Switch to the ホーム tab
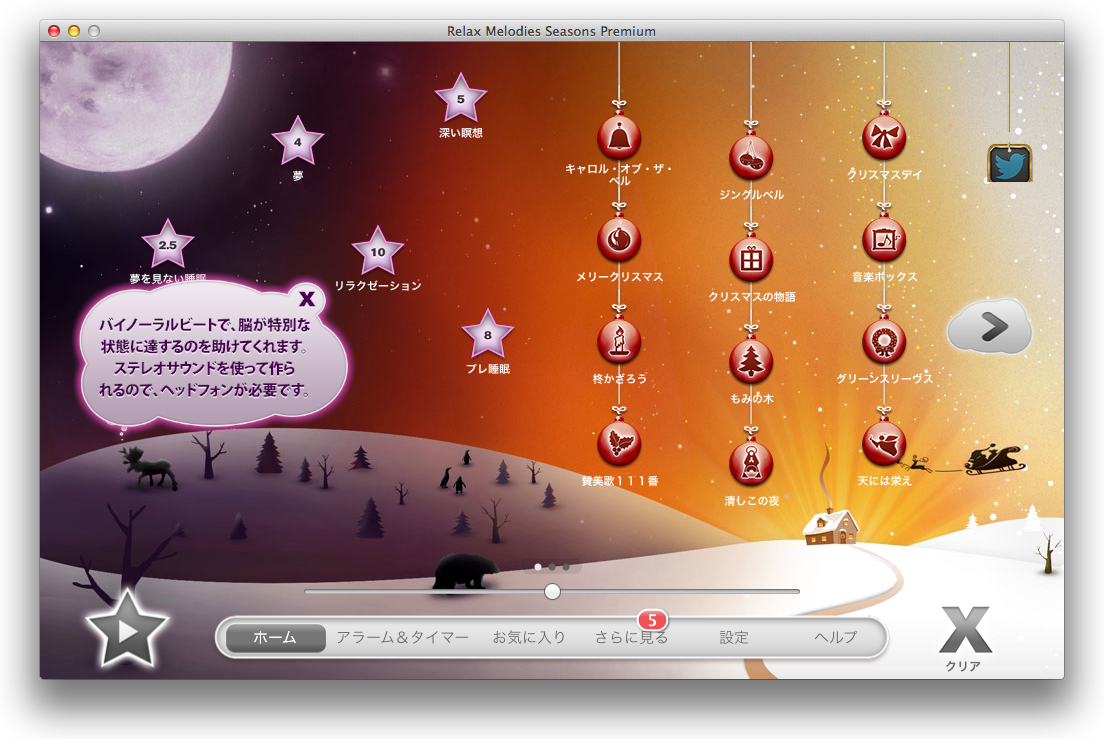Viewport: 1104px width, 739px height. point(275,638)
